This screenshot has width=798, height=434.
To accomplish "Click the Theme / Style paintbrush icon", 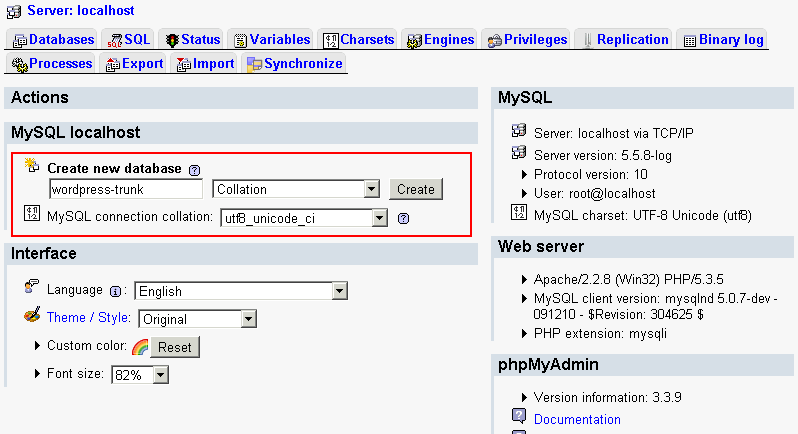I will (x=32, y=316).
